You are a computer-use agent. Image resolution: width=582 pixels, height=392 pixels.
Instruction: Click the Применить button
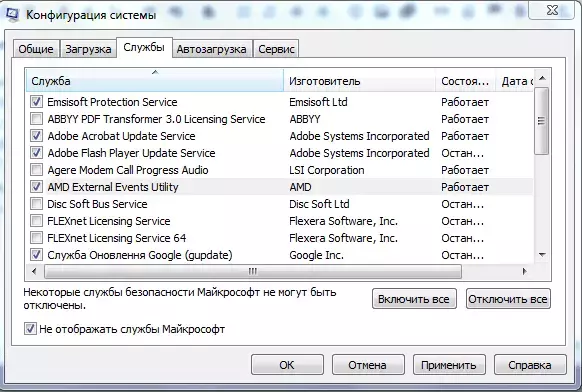[x=449, y=365]
